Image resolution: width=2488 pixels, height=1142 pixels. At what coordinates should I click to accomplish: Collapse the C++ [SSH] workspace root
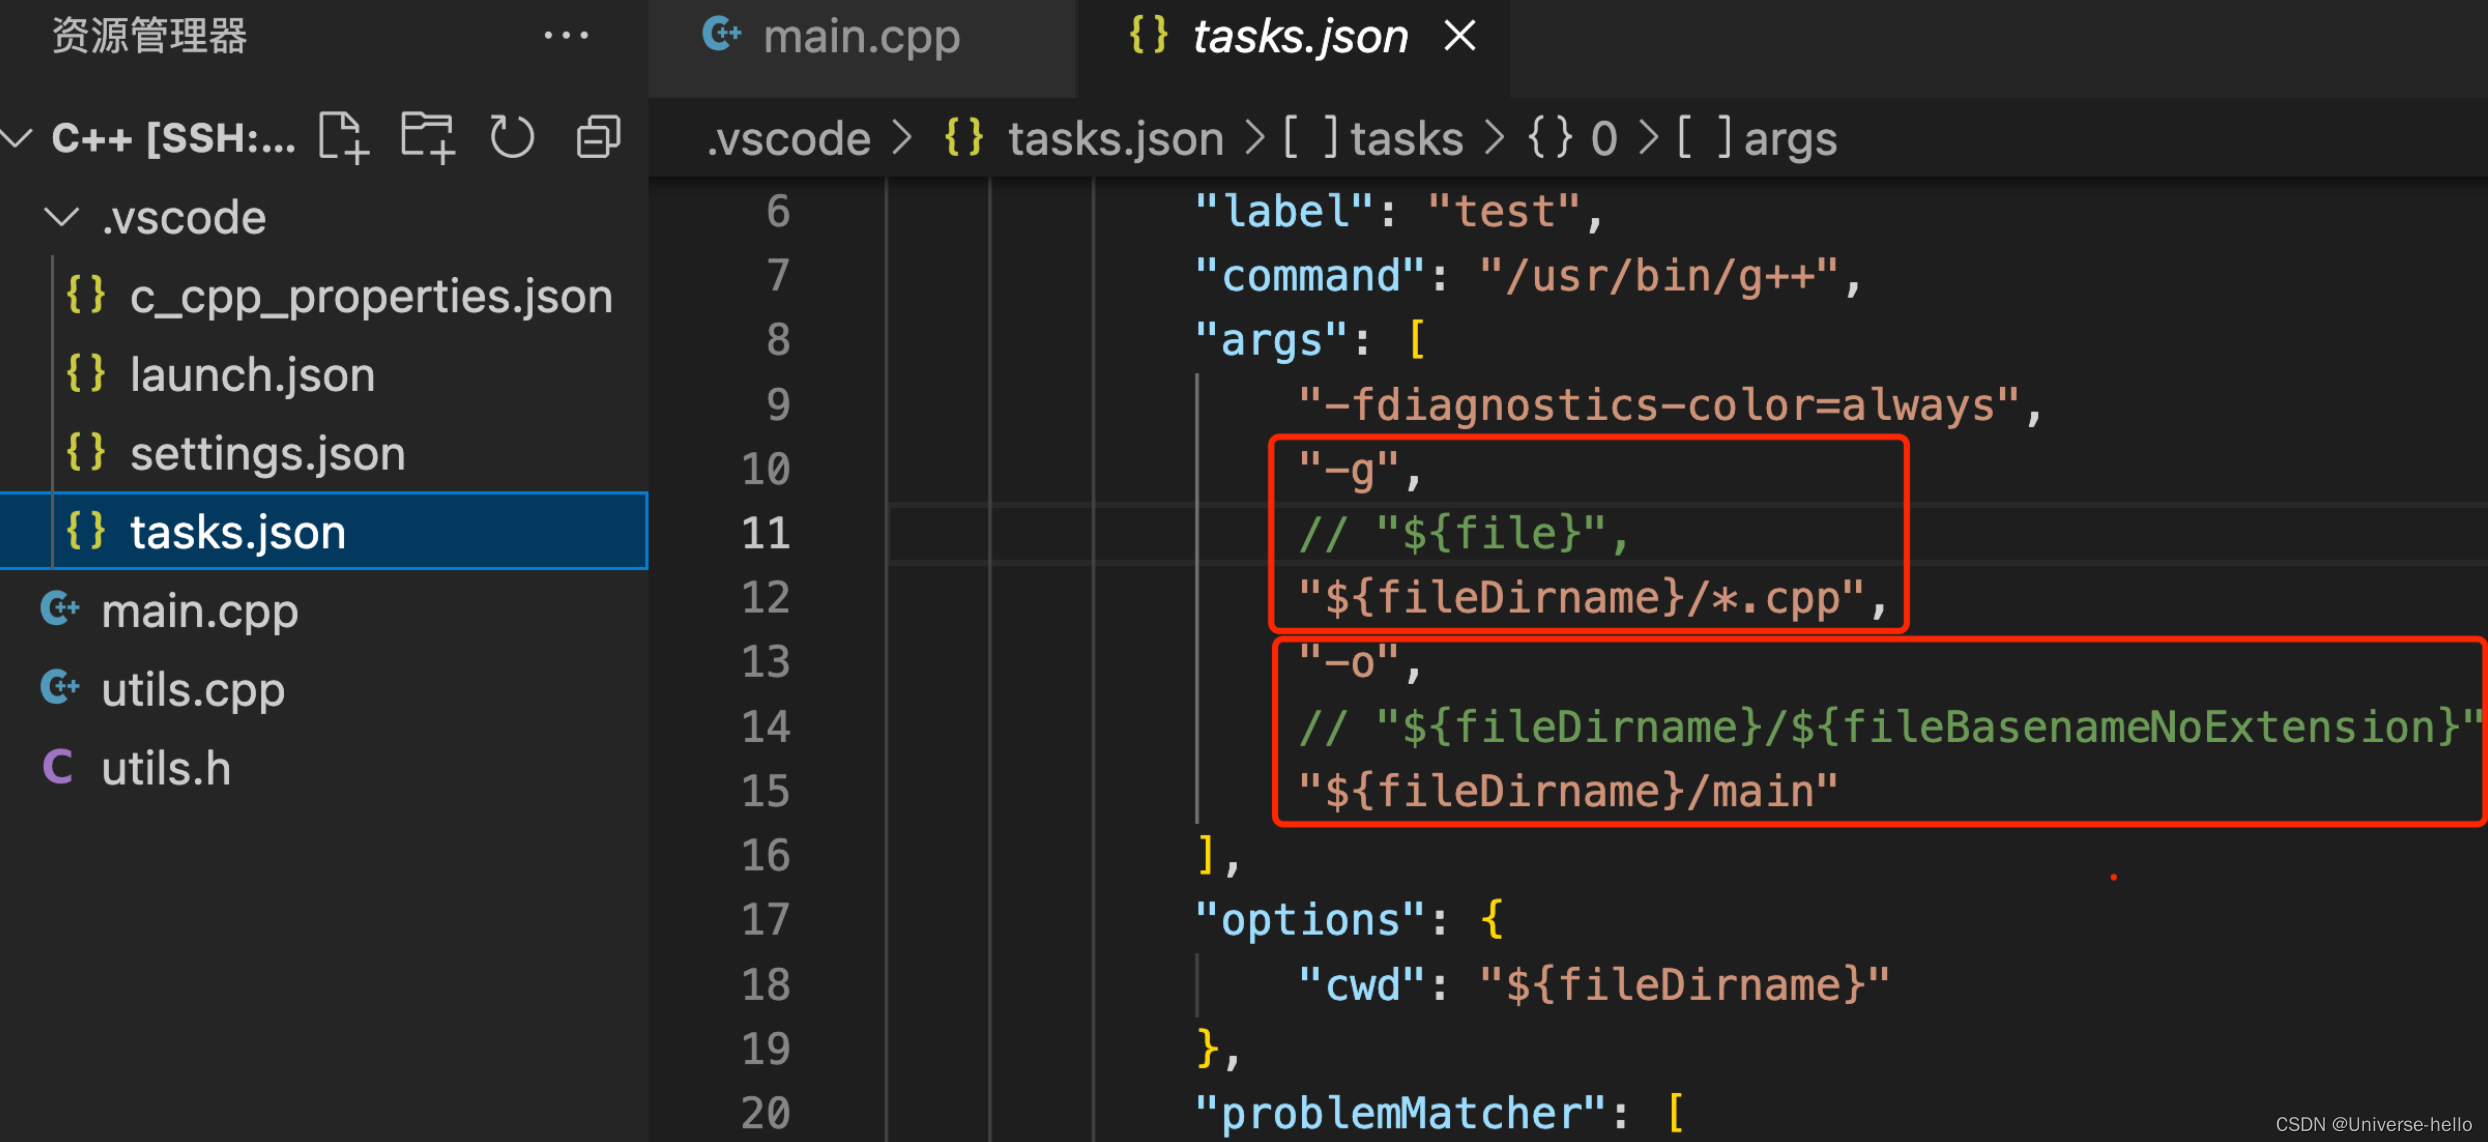pyautogui.click(x=18, y=137)
